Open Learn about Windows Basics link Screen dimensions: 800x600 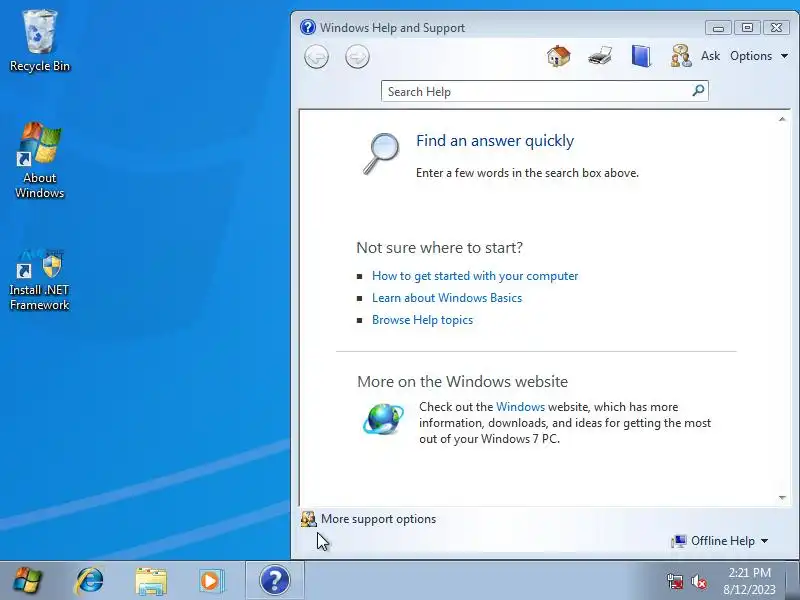click(x=447, y=298)
